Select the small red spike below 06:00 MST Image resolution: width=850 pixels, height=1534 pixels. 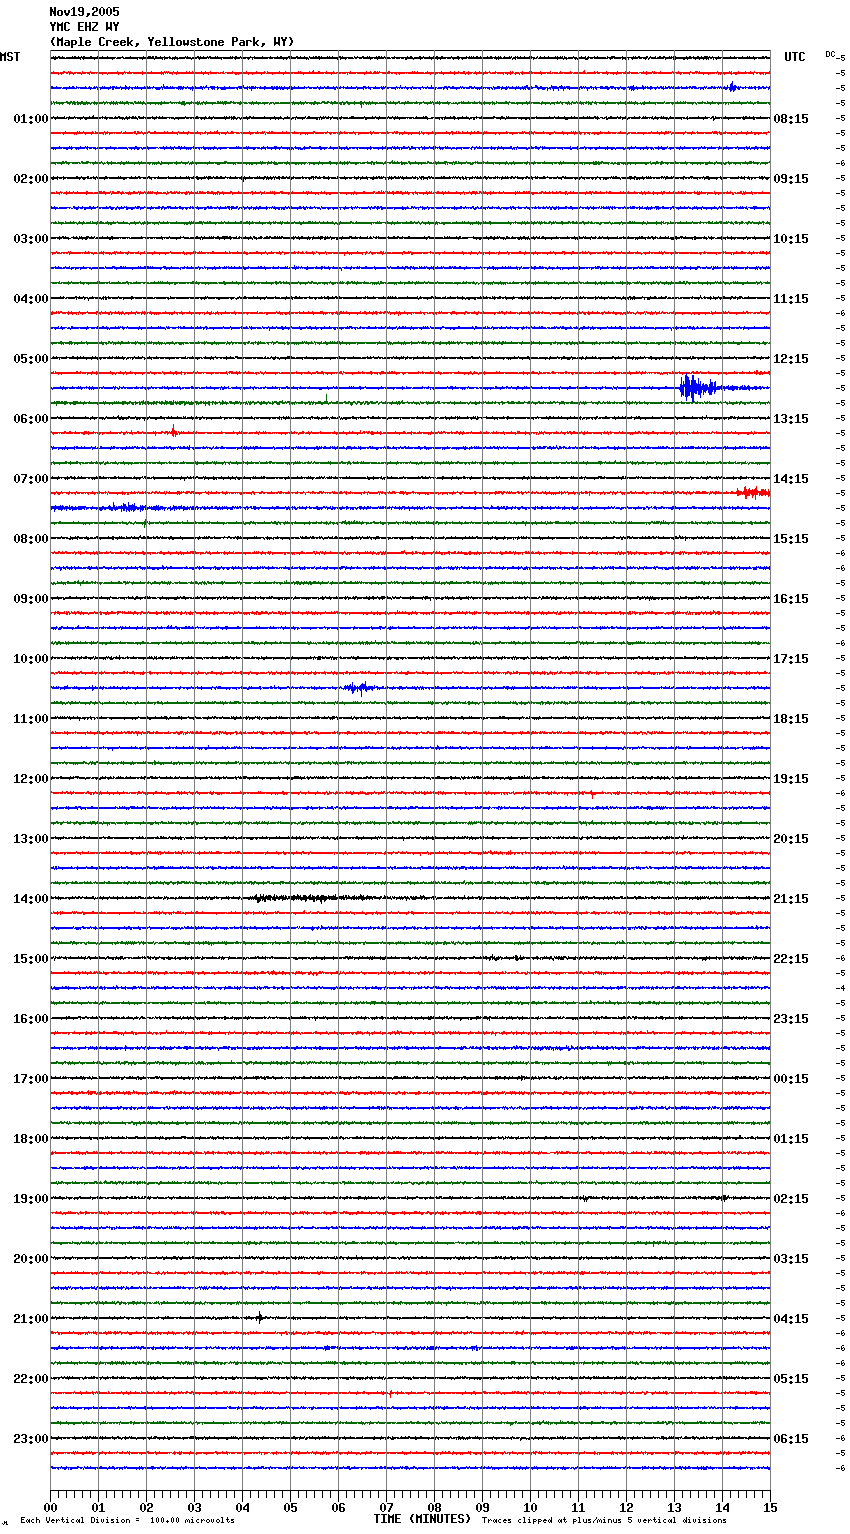(x=173, y=432)
